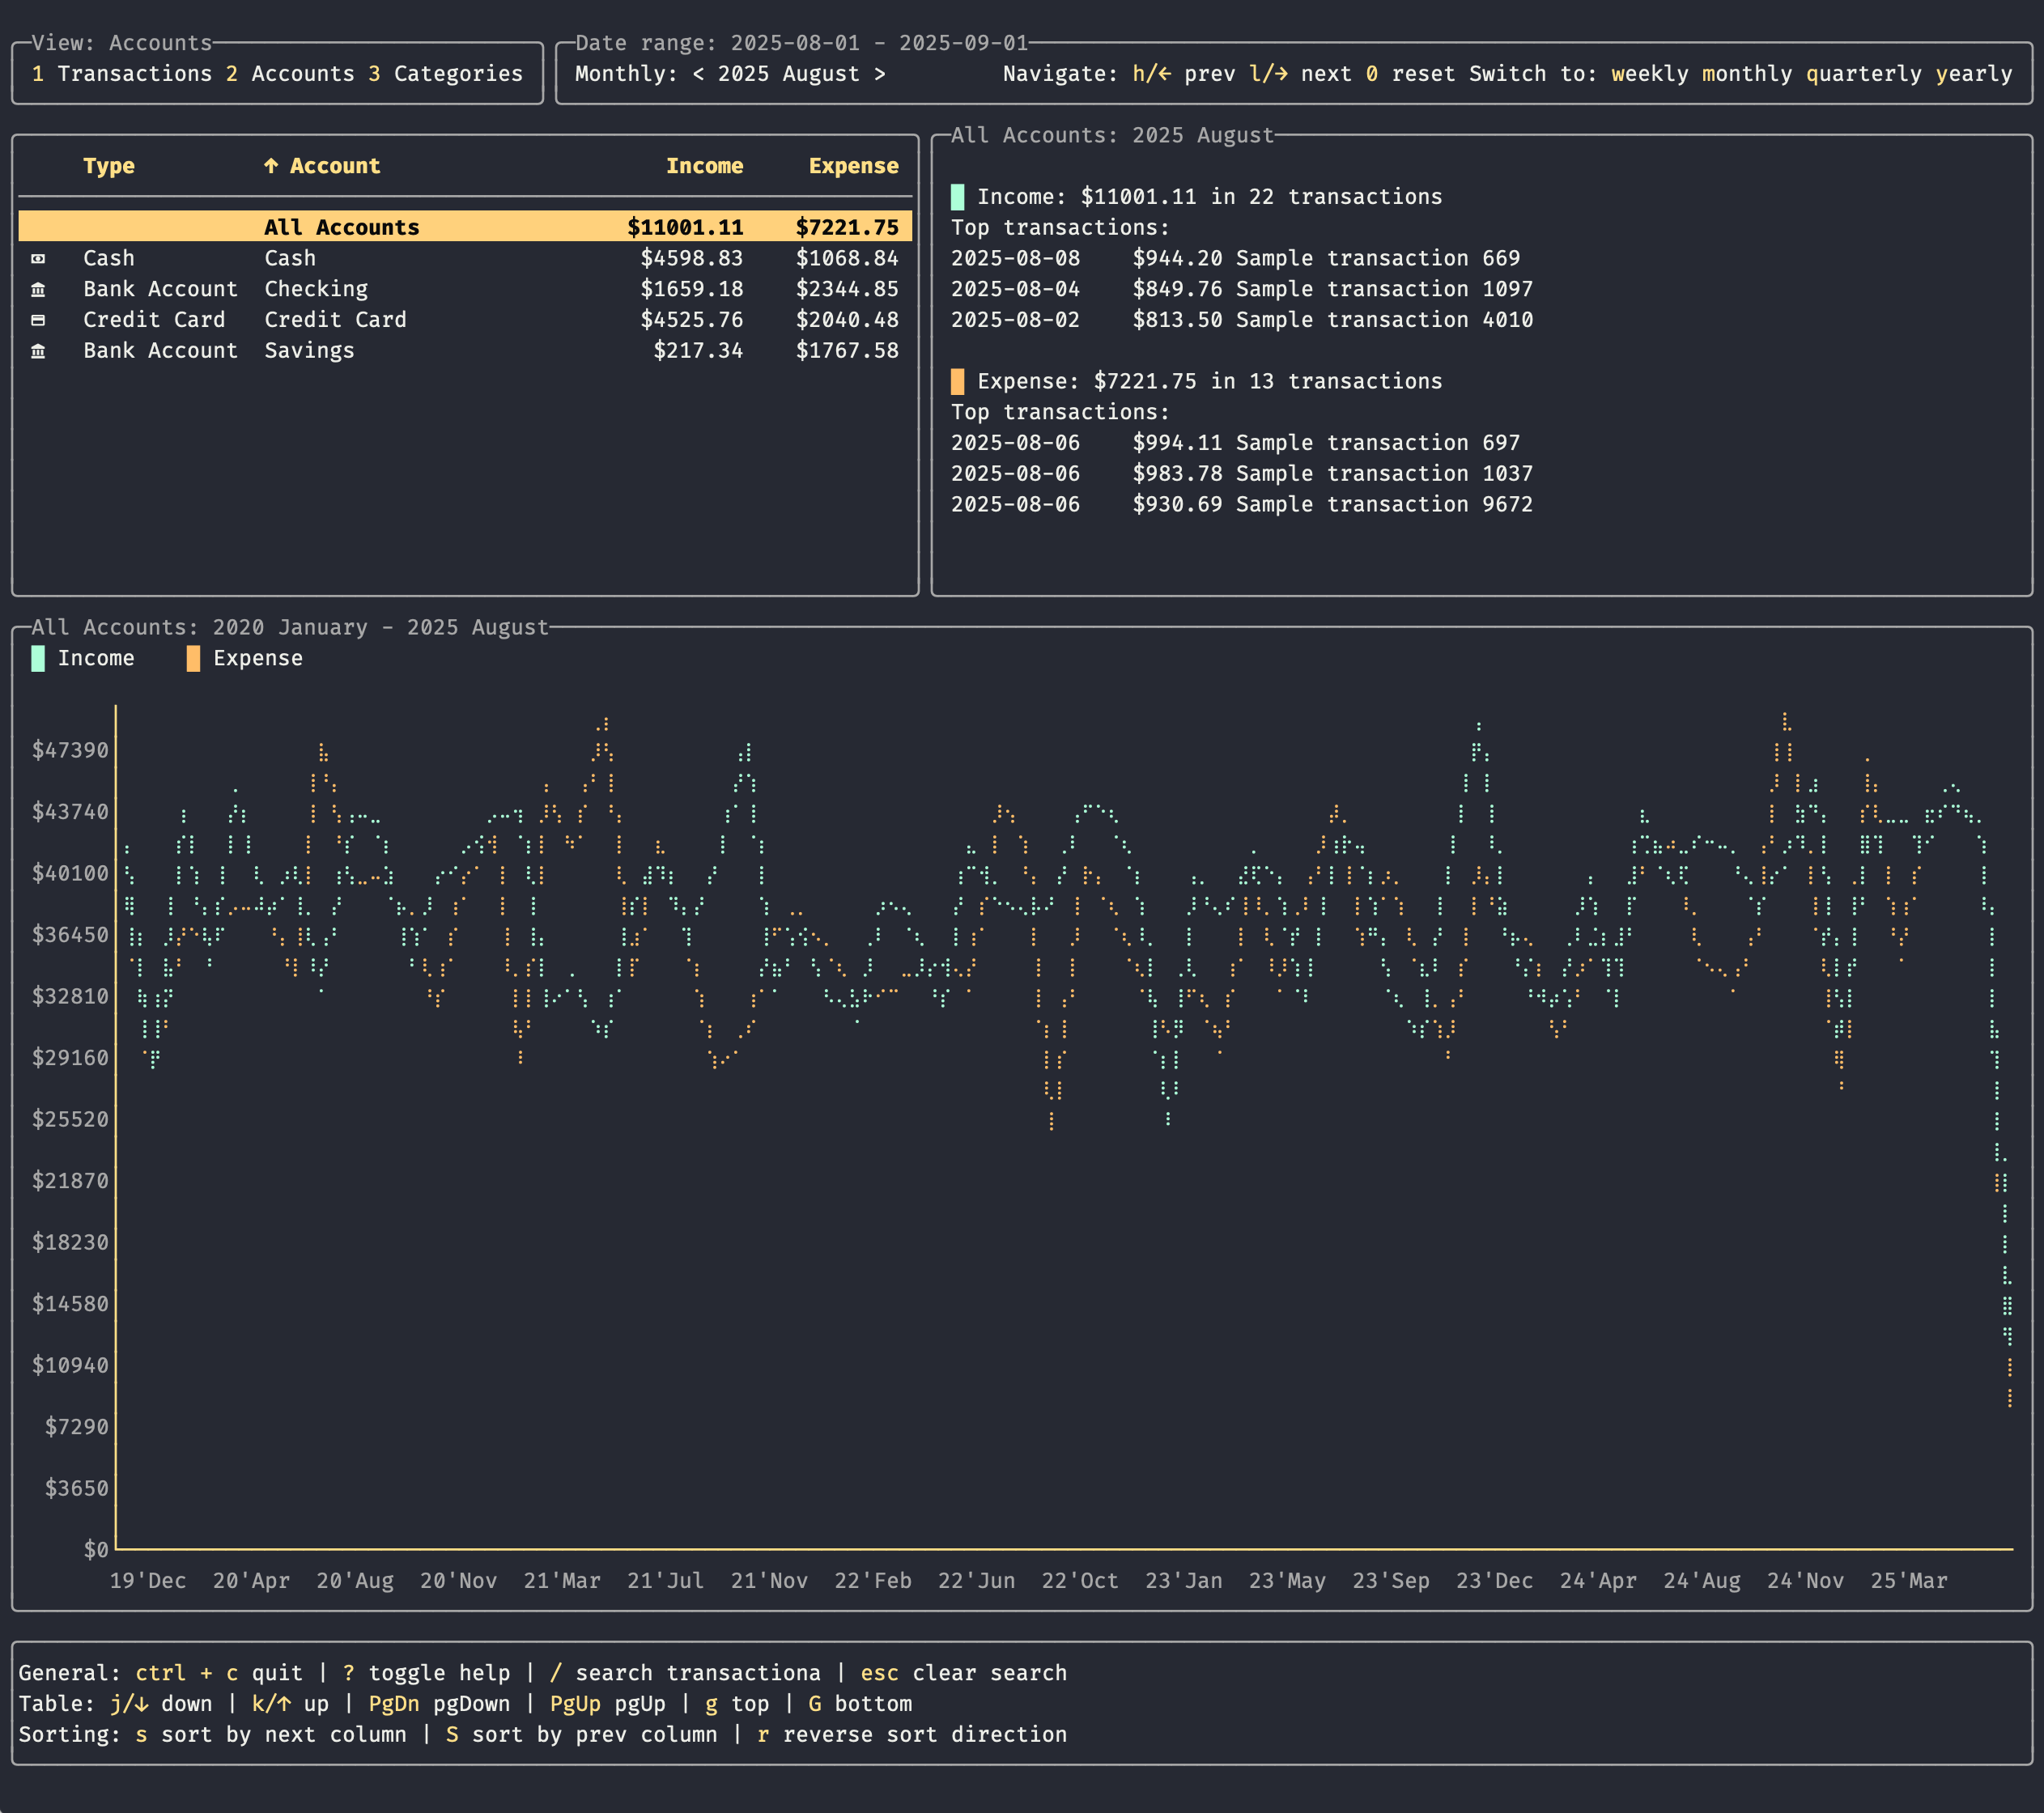
Task: Click the credit card icon beside Credit Card
Action: [x=38, y=320]
